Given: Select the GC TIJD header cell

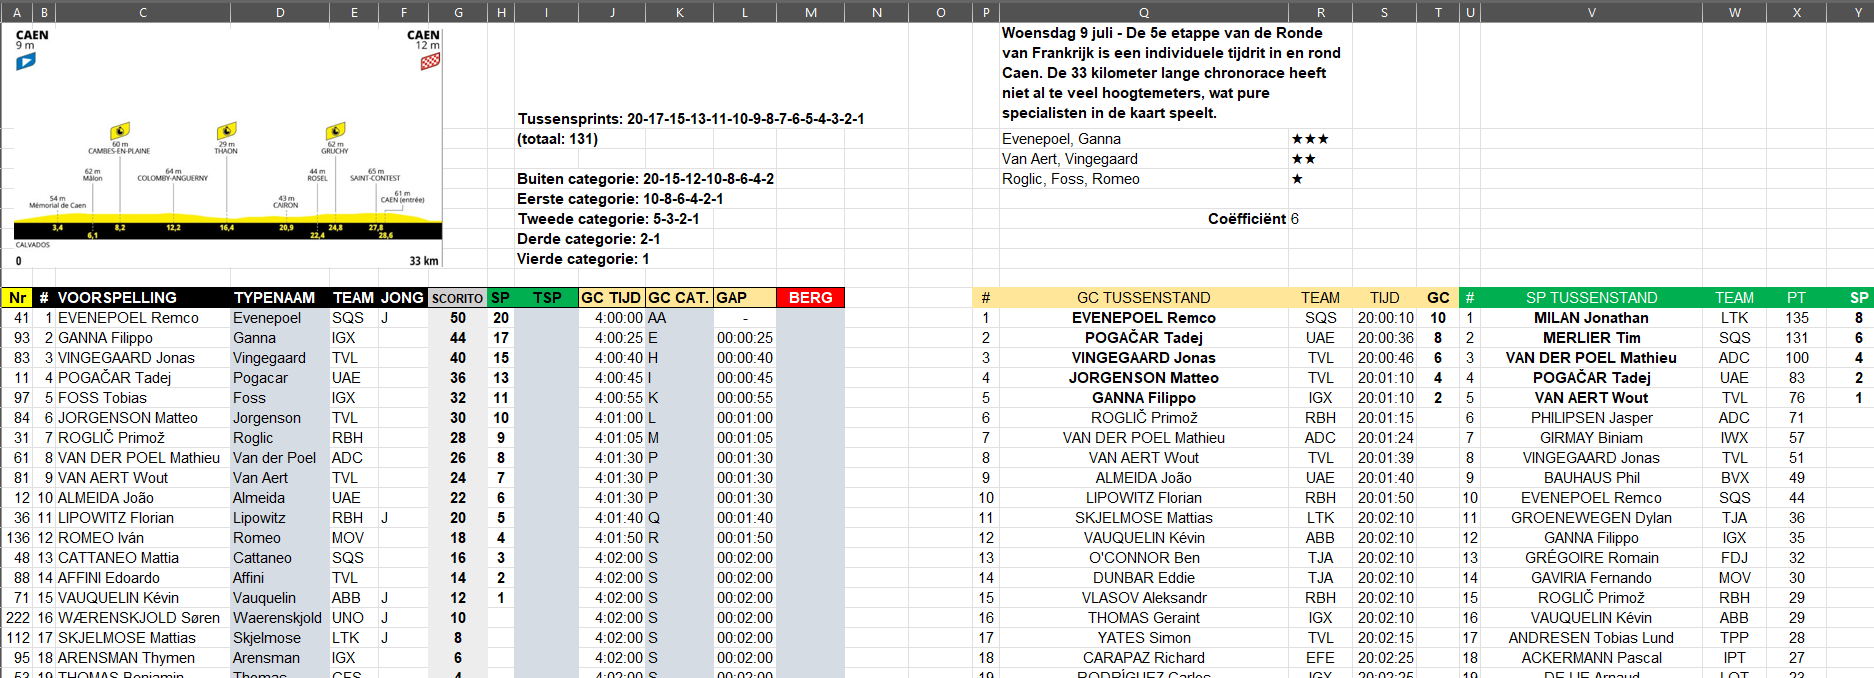Looking at the screenshot, I should coord(612,298).
